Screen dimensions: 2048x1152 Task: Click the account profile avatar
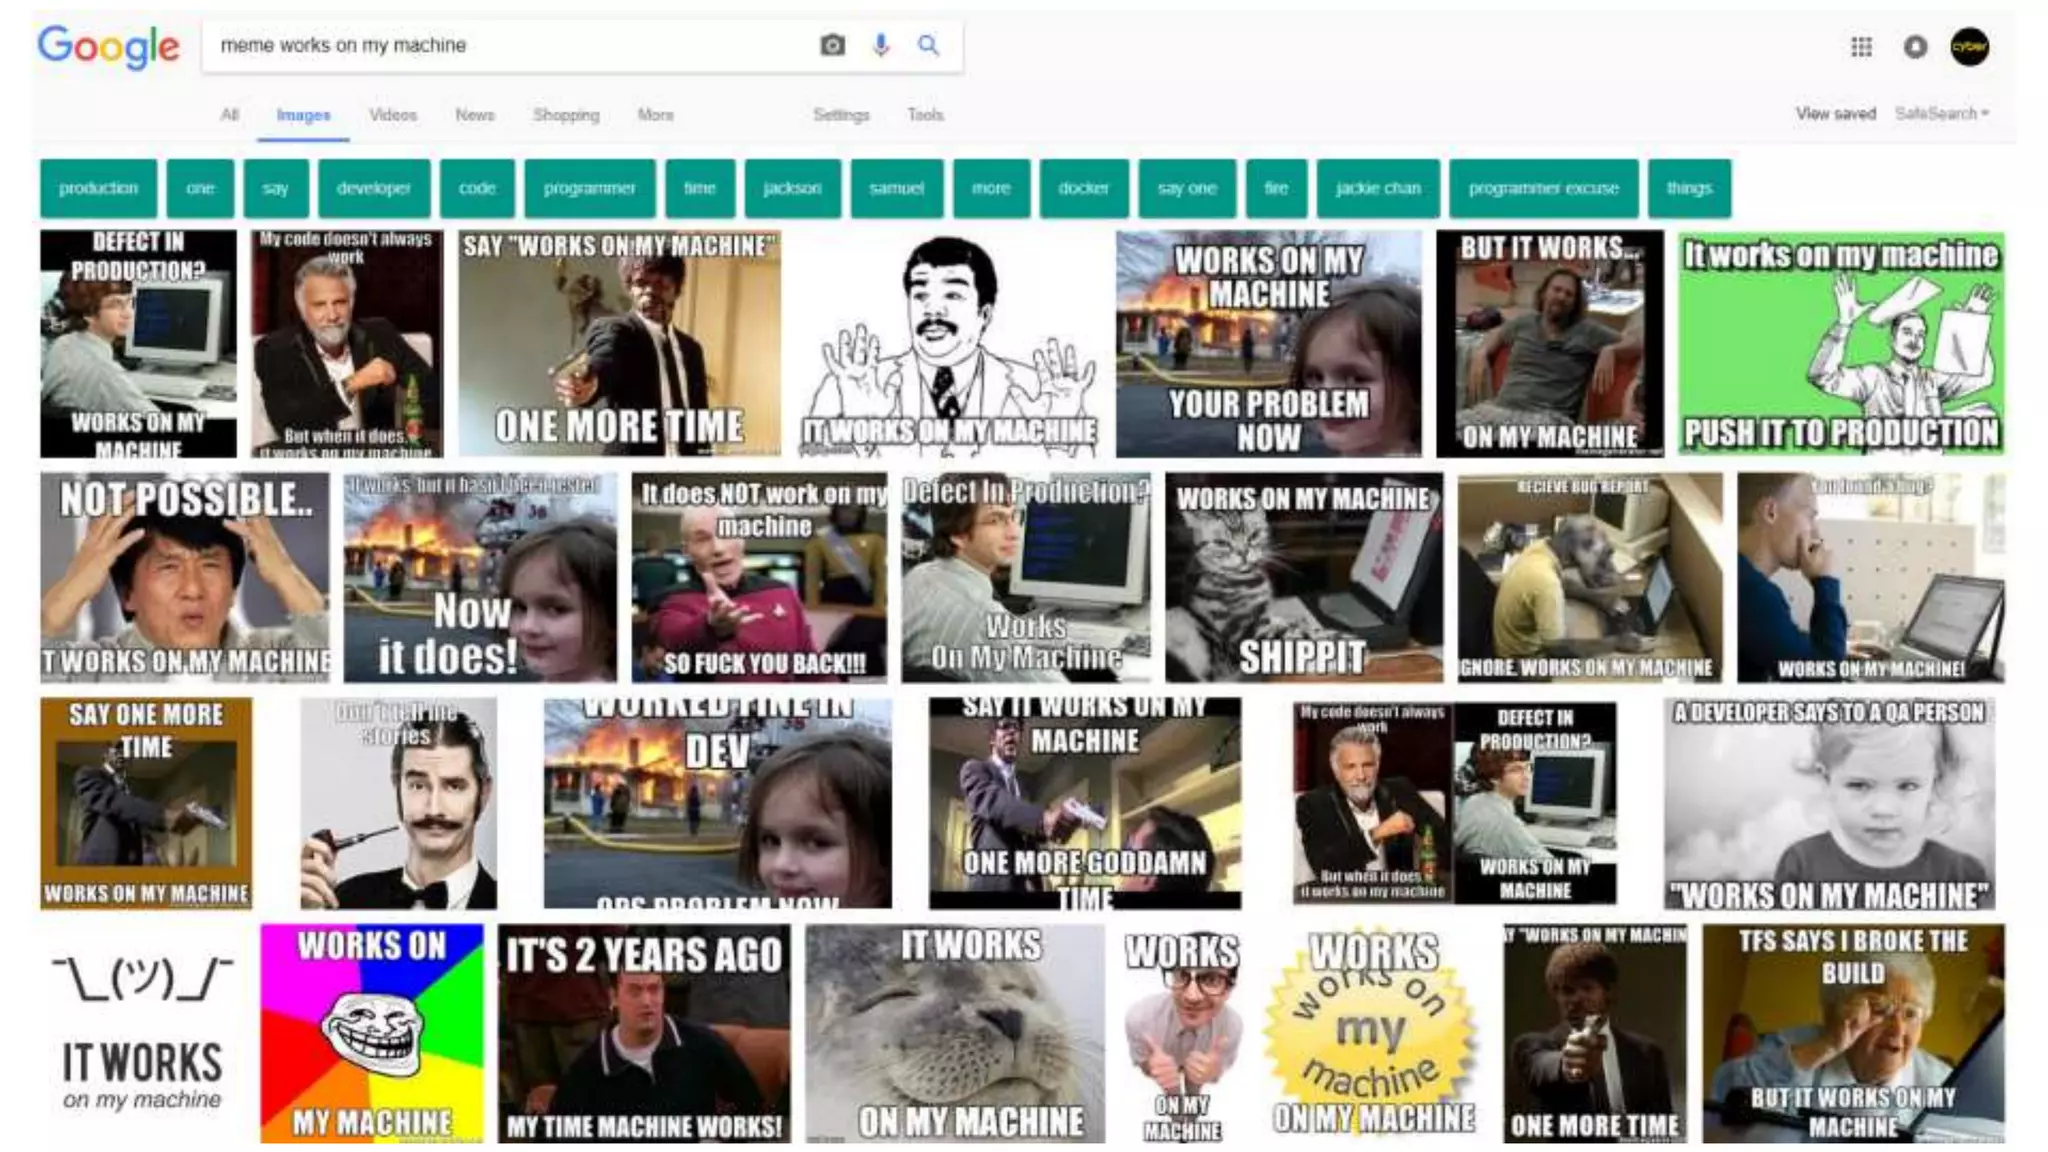[1969, 47]
